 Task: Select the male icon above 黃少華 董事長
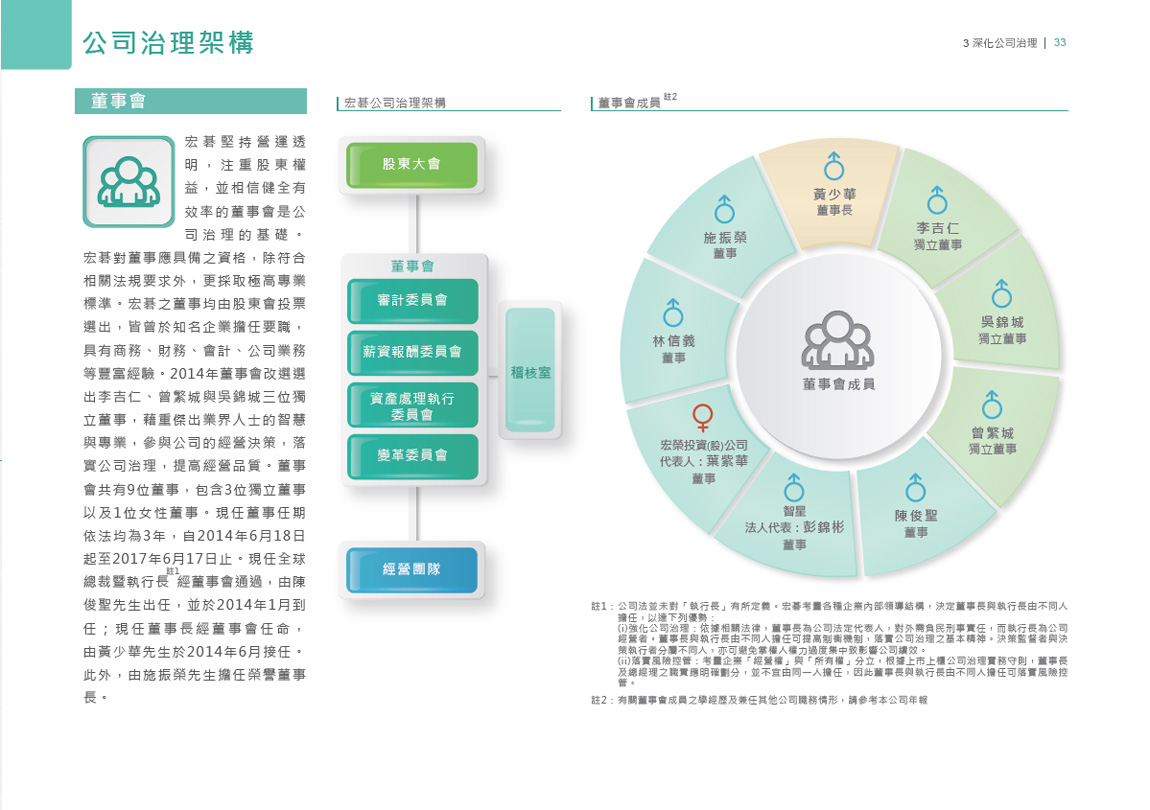833,165
